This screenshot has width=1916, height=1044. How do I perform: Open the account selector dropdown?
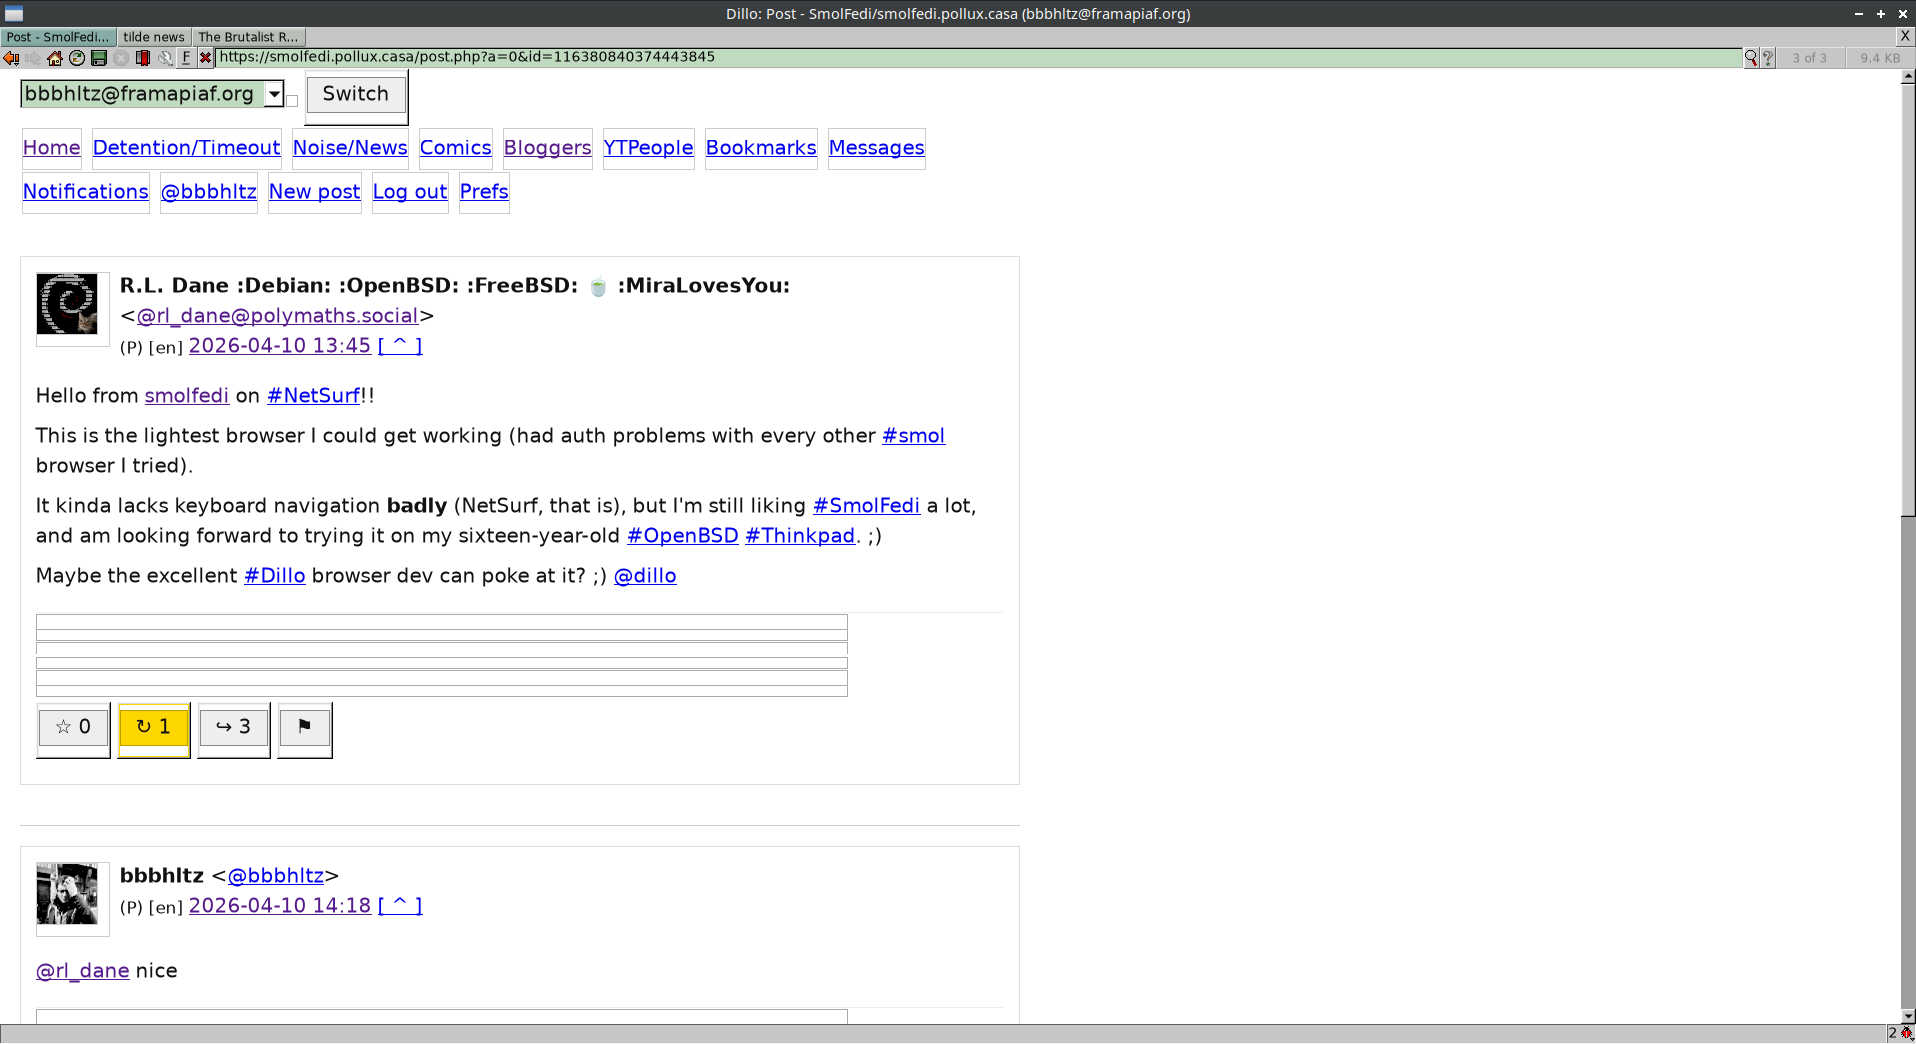[152, 94]
